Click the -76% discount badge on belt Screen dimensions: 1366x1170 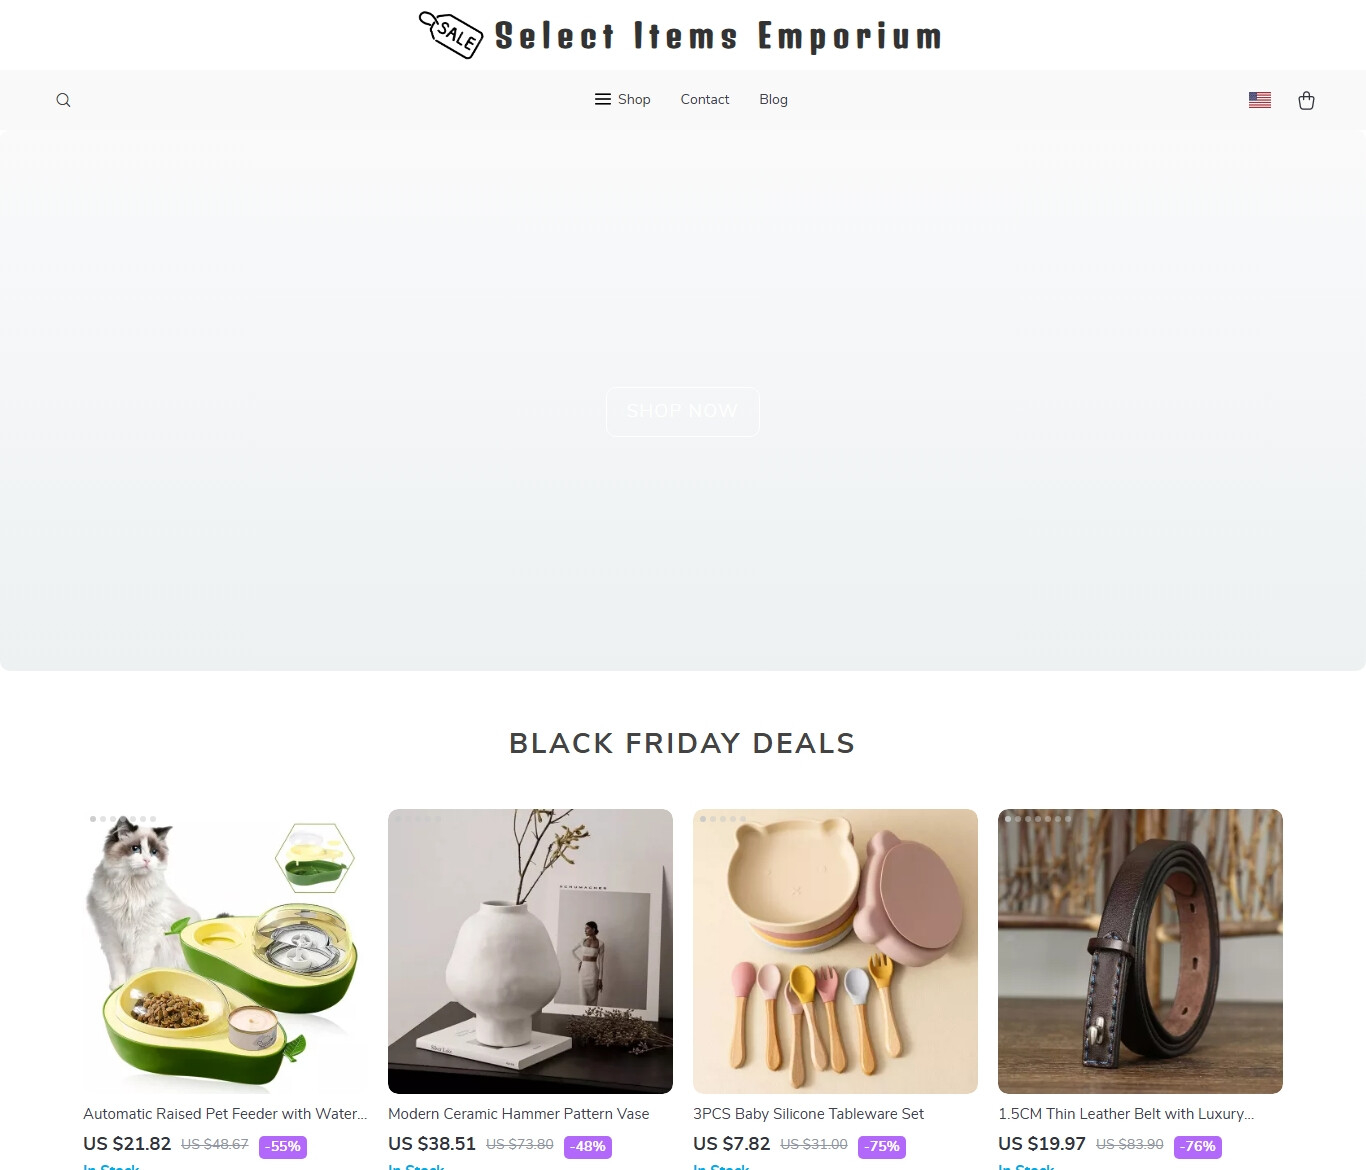(x=1198, y=1147)
